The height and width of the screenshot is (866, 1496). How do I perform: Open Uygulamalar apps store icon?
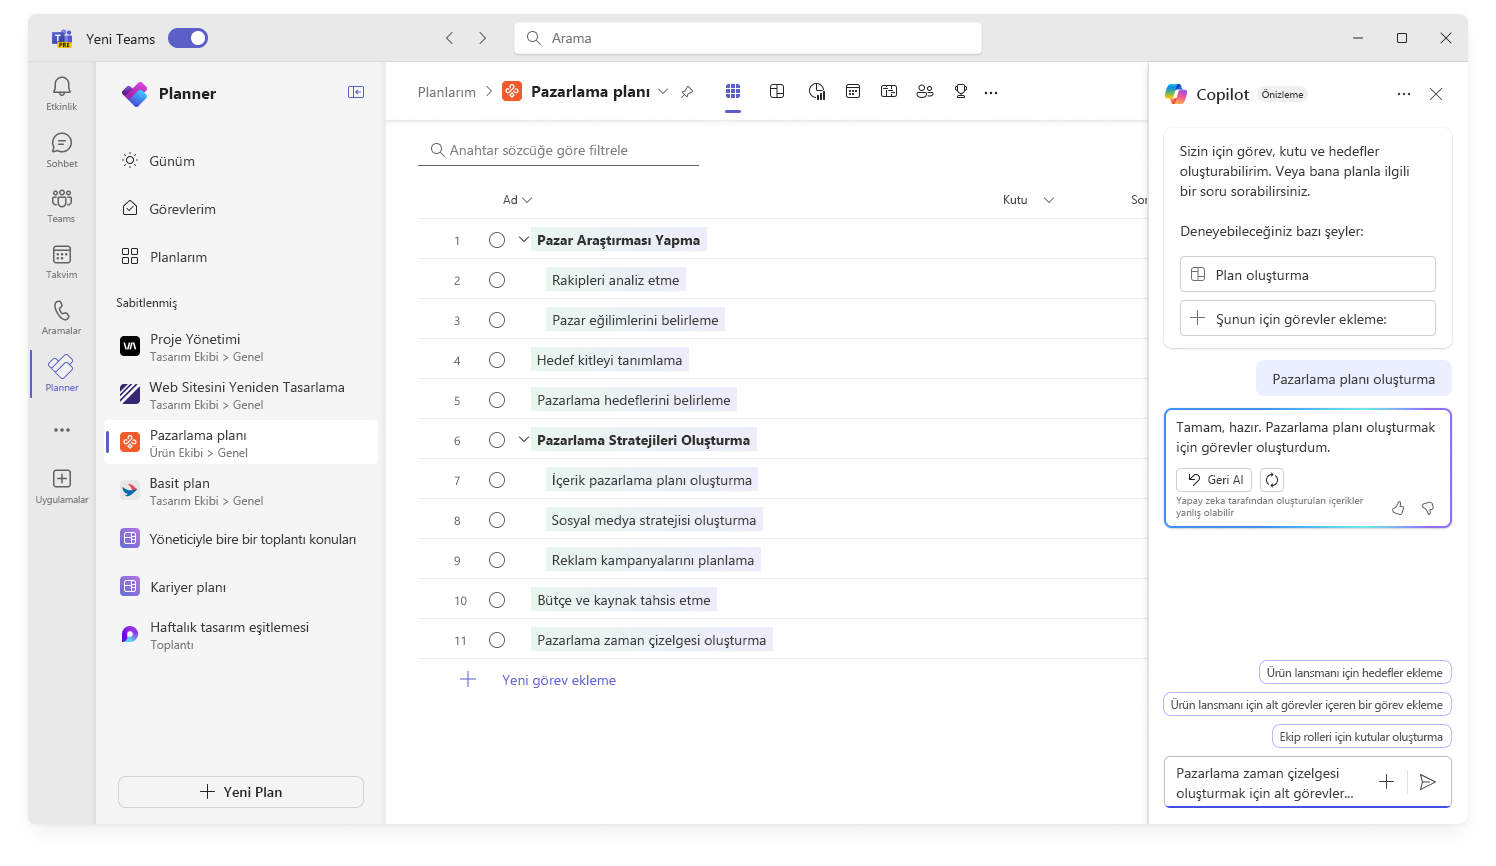(62, 485)
